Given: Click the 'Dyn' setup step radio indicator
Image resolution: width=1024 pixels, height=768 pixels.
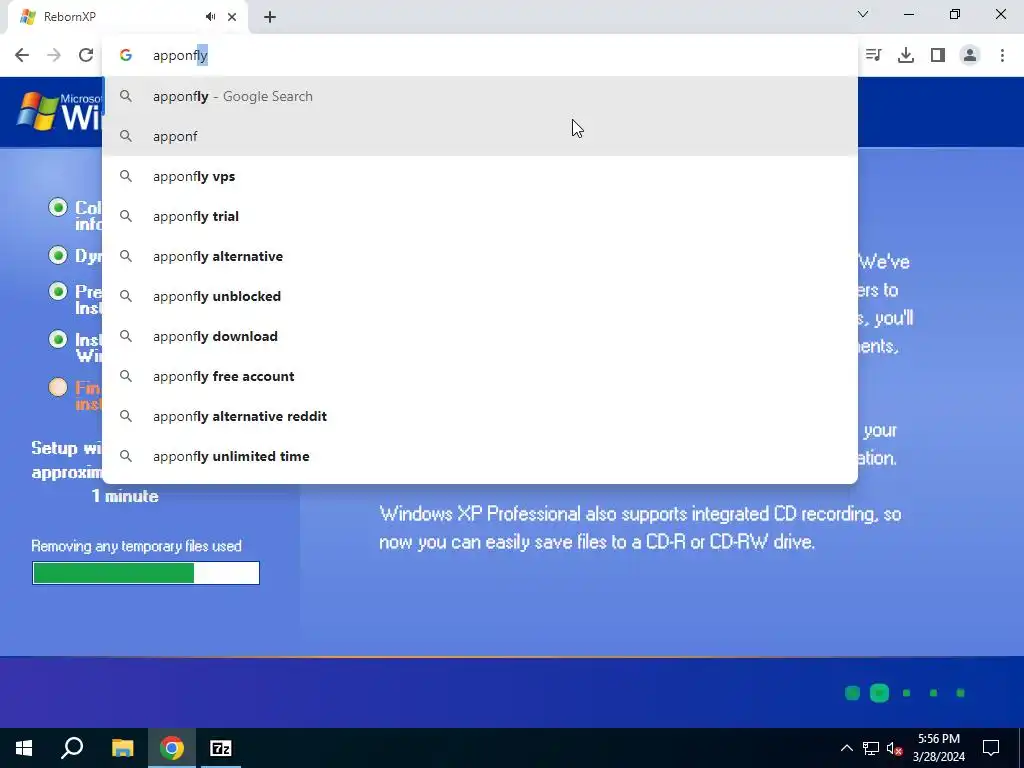Looking at the screenshot, I should 58,255.
